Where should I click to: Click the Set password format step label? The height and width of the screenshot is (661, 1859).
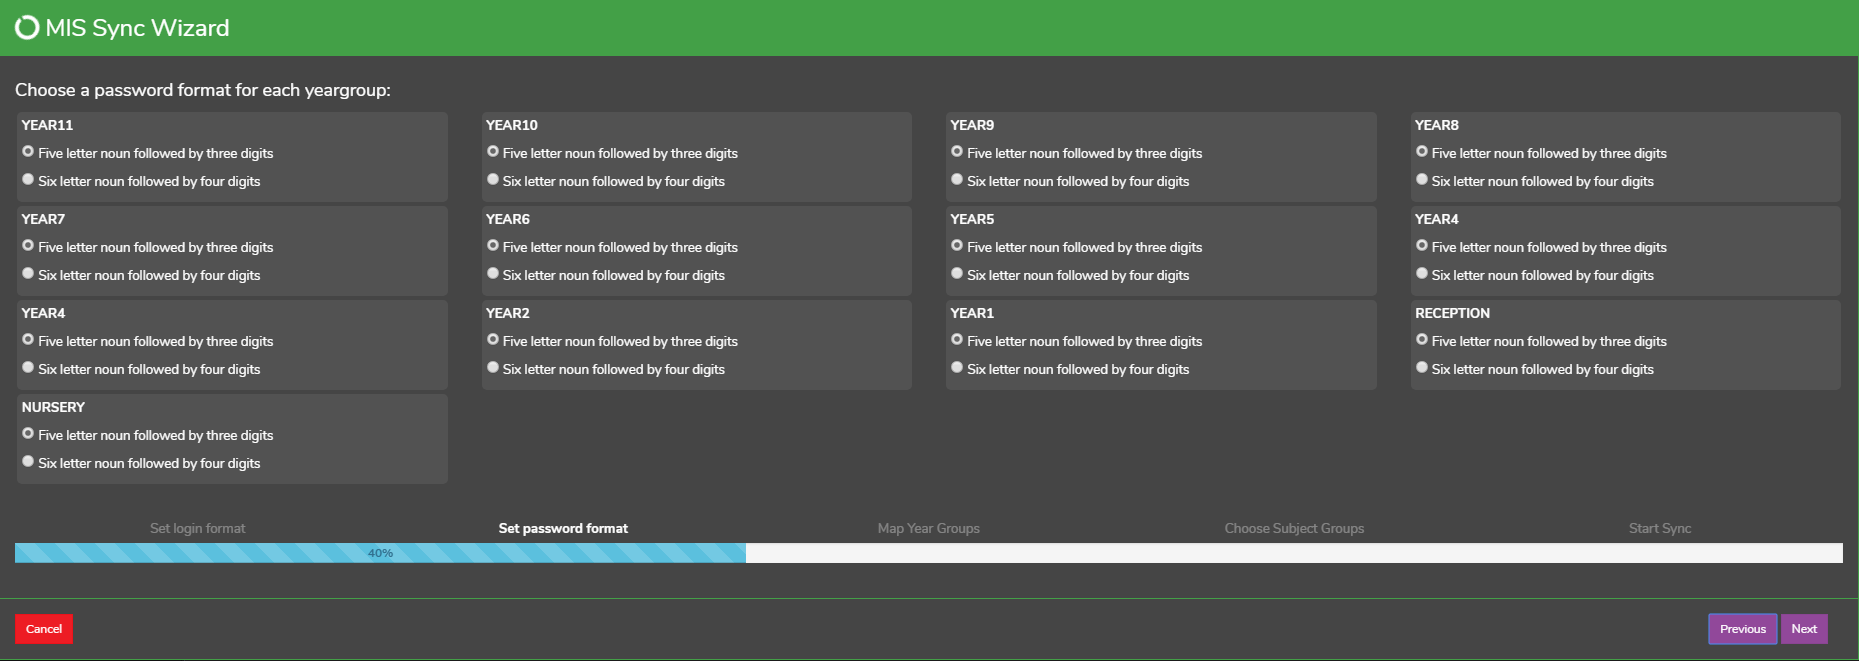(x=563, y=529)
